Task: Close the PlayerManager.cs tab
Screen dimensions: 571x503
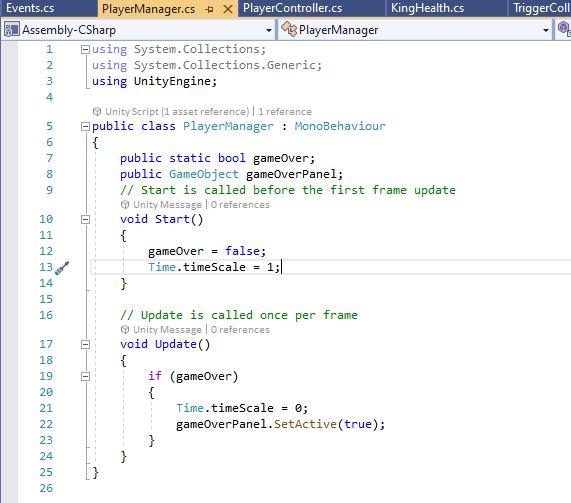Action: (x=228, y=9)
